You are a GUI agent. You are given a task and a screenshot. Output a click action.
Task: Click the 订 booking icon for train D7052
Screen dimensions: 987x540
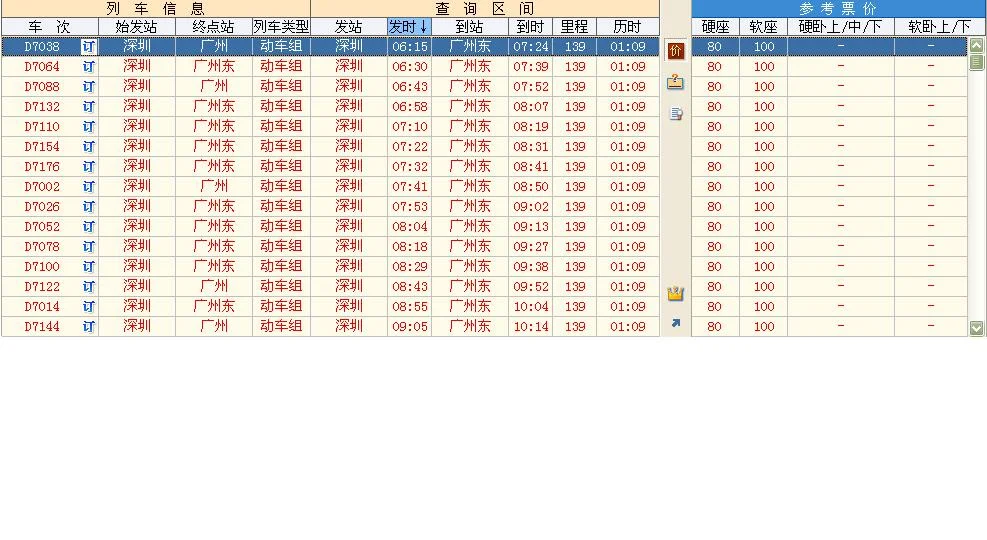click(88, 227)
